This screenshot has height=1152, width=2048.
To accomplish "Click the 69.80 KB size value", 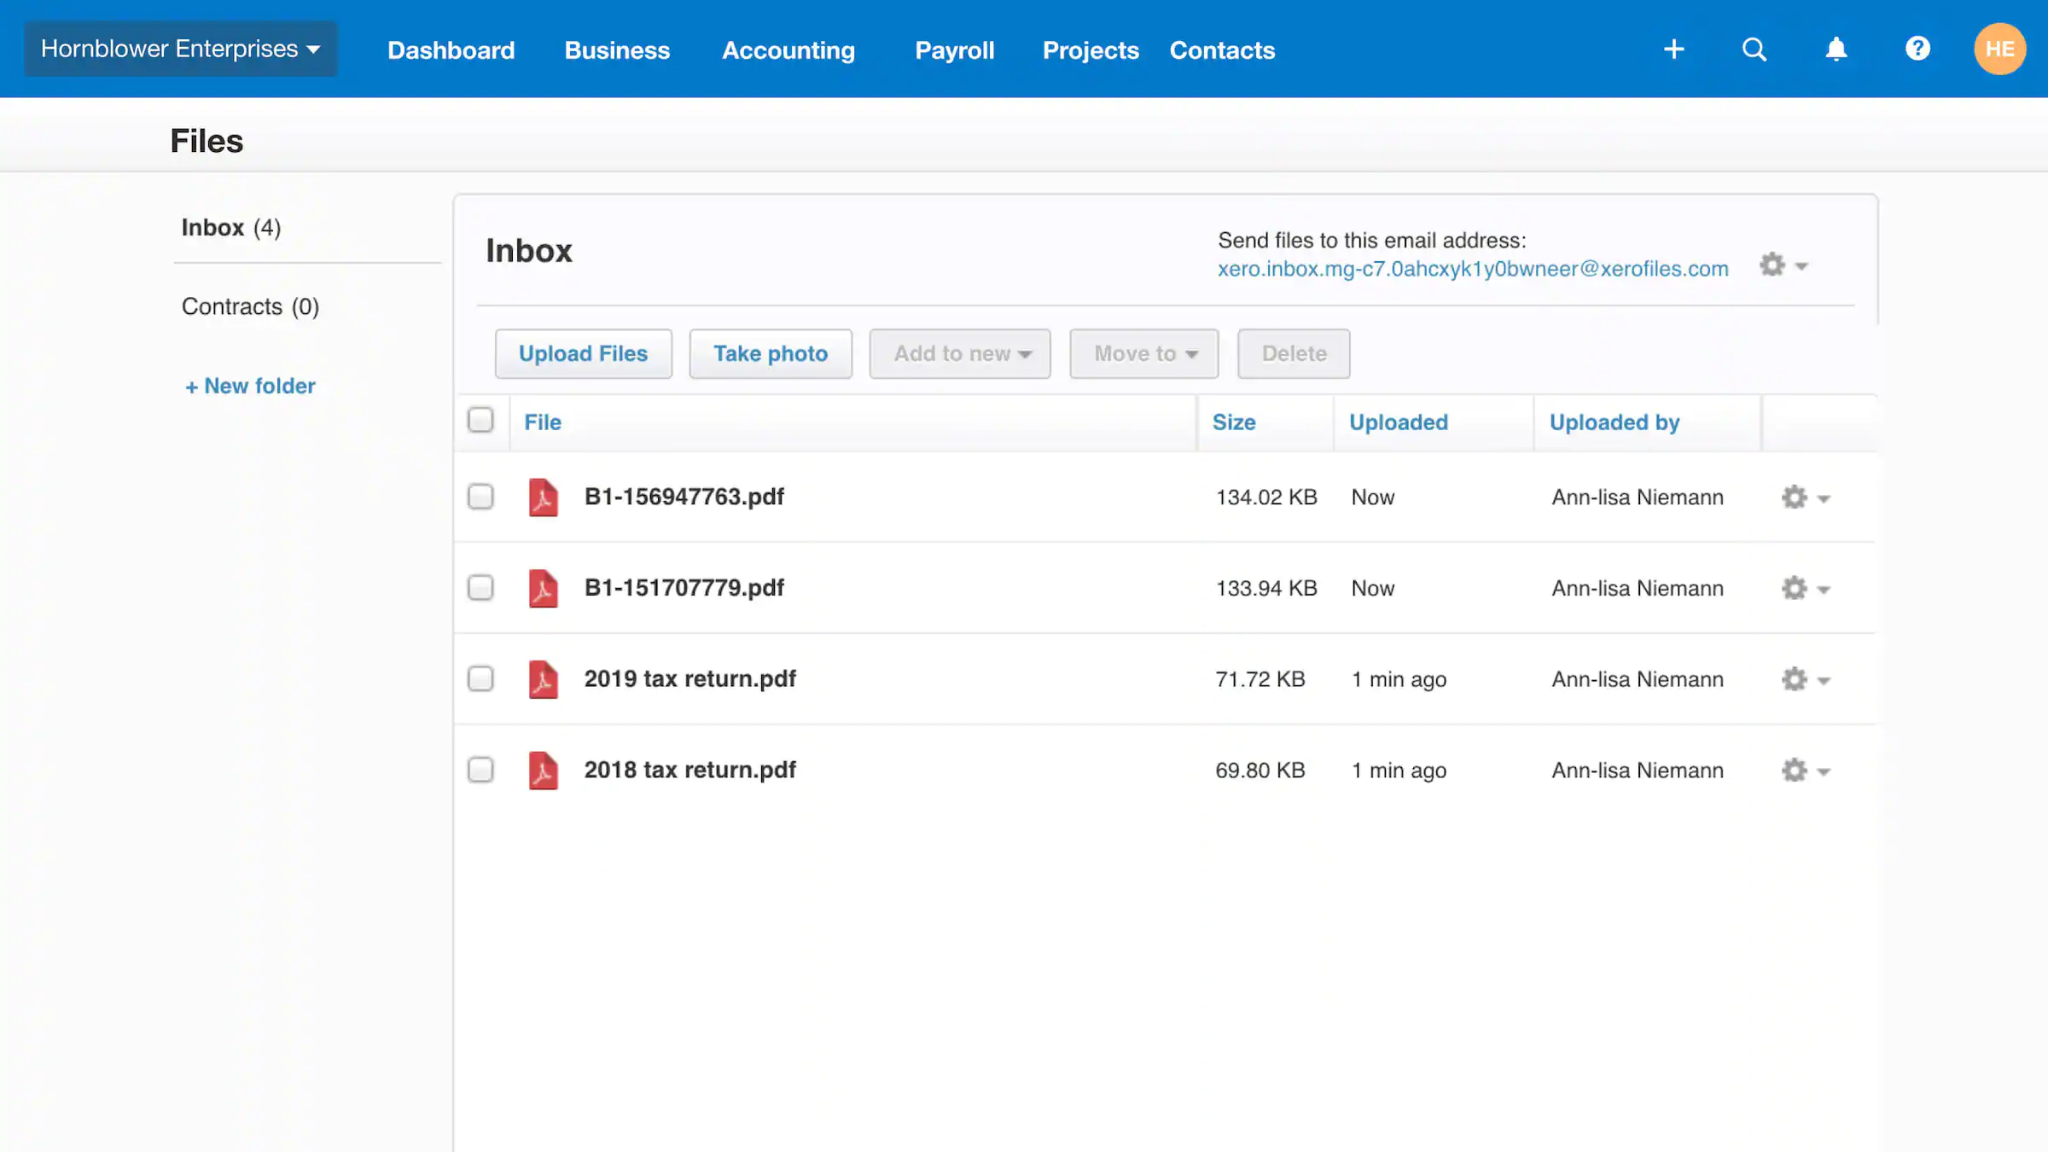I will [1260, 770].
